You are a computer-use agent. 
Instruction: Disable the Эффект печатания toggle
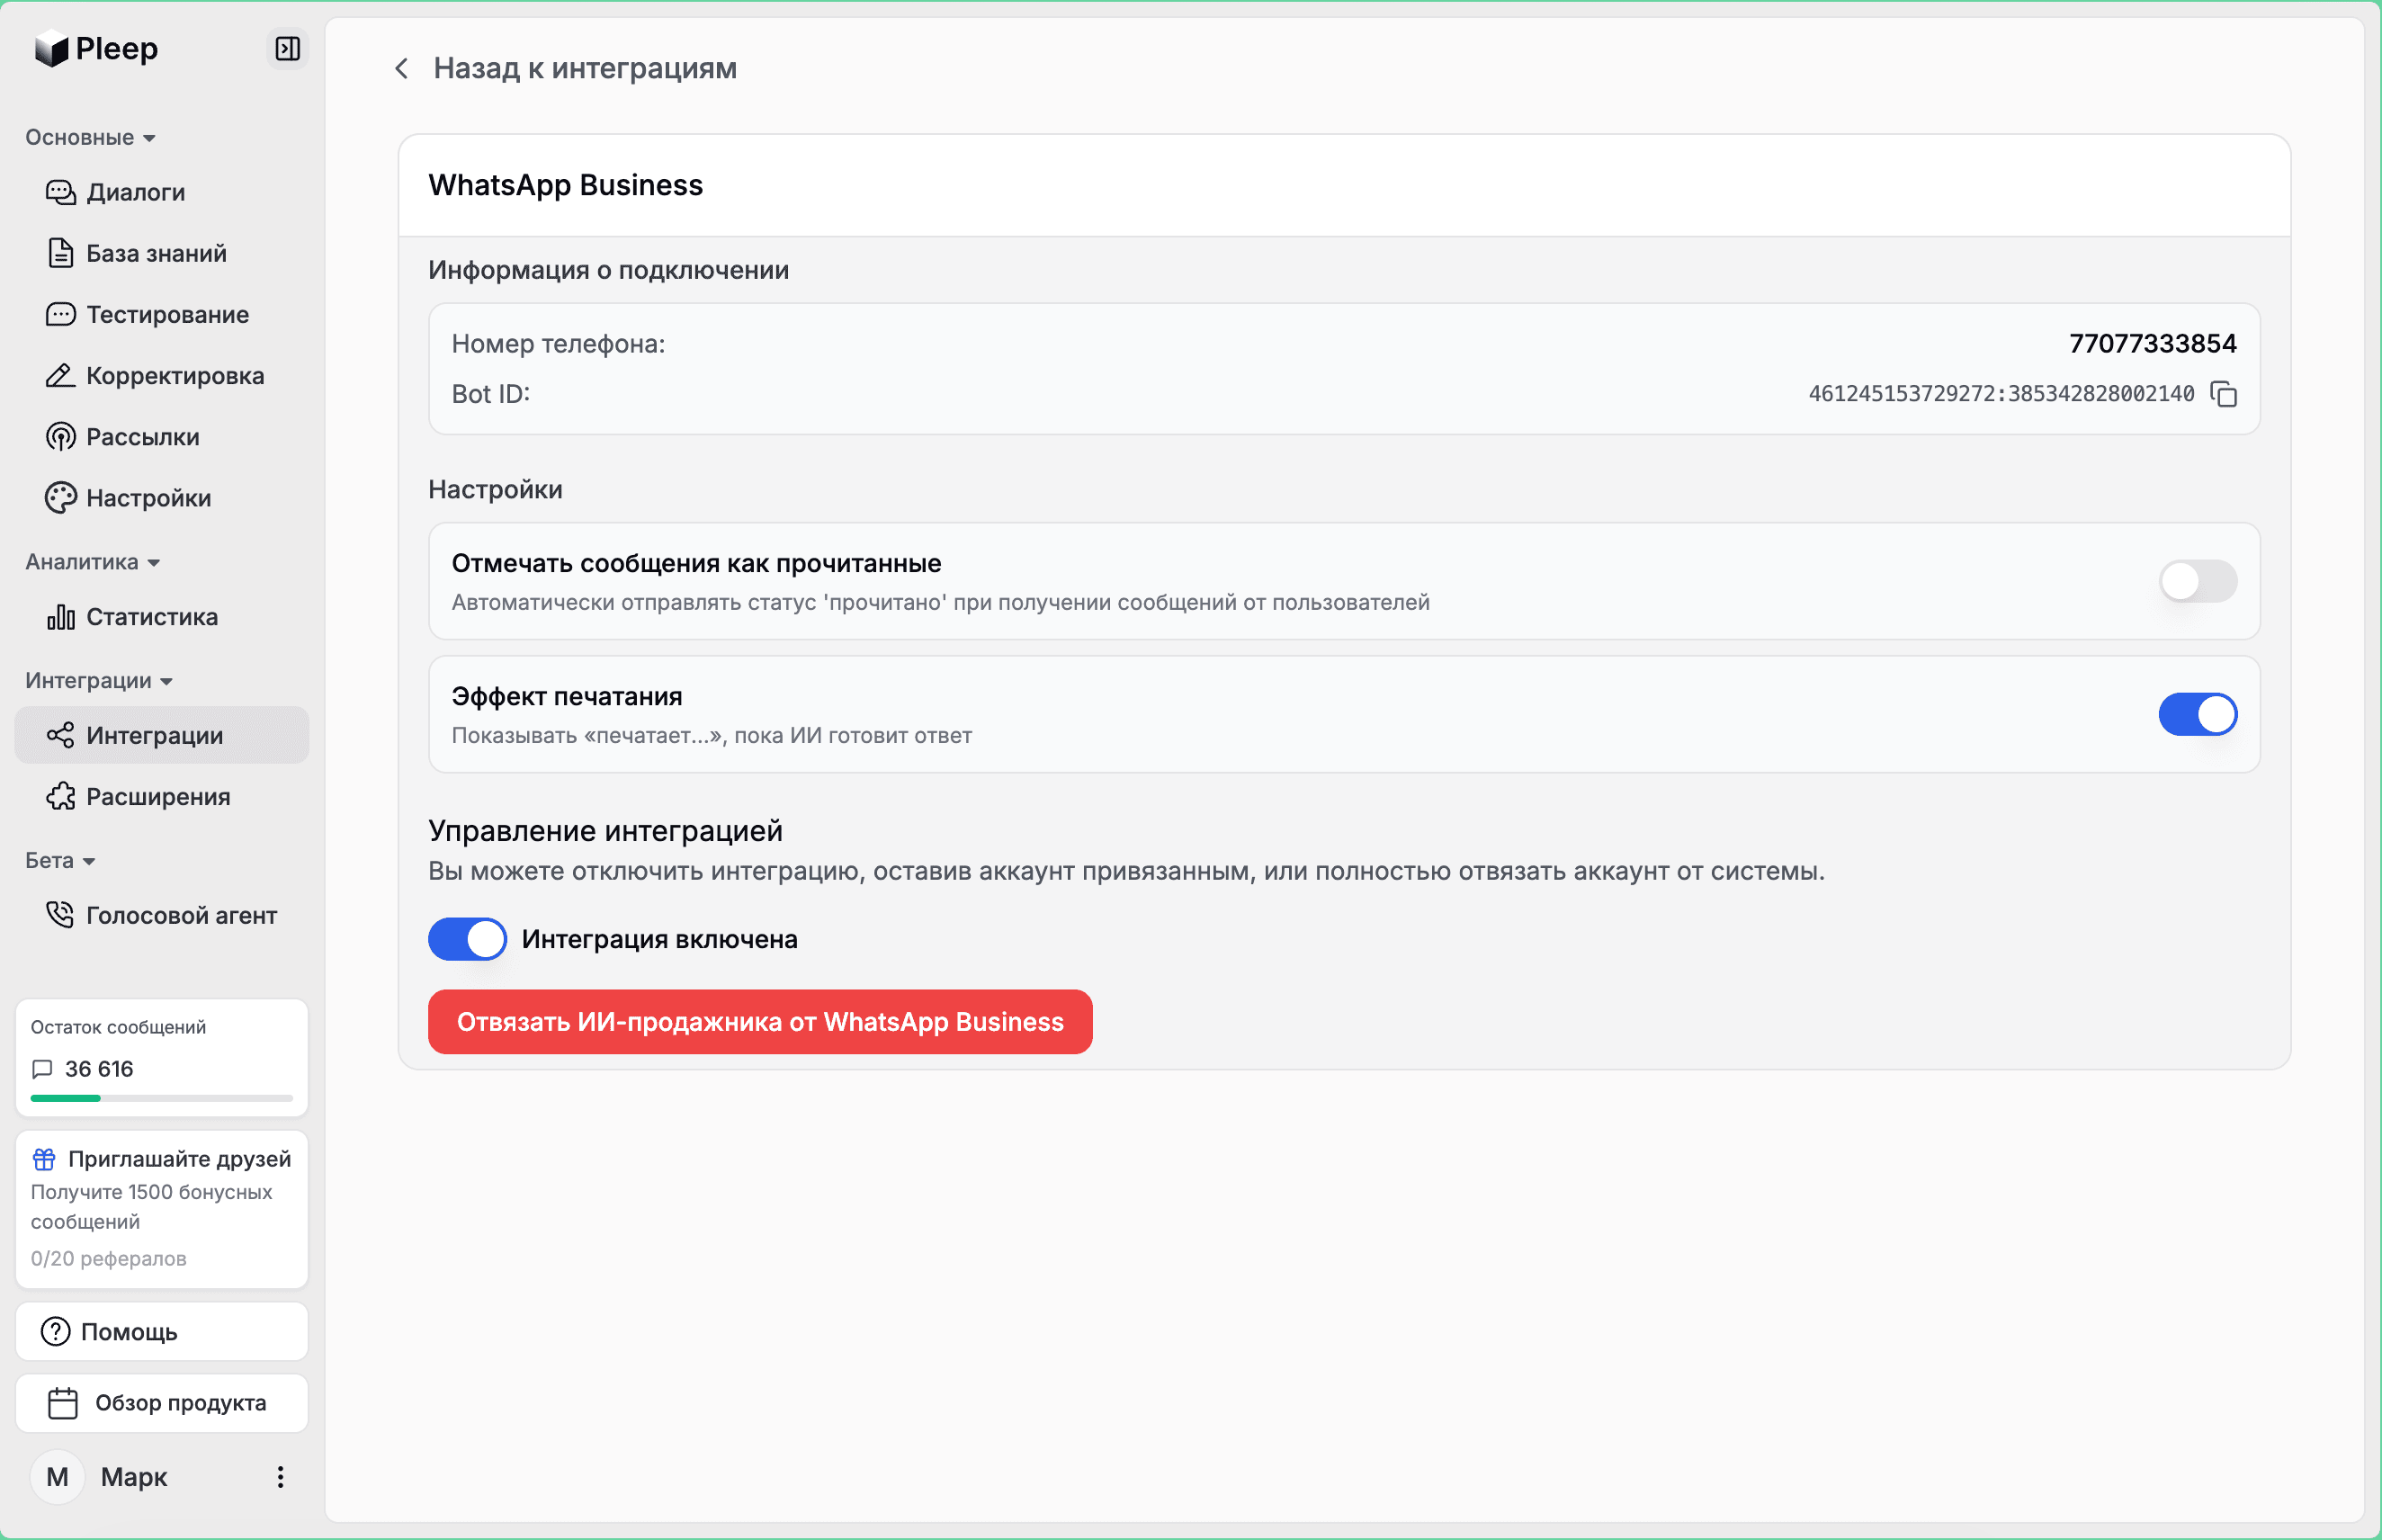click(2197, 714)
